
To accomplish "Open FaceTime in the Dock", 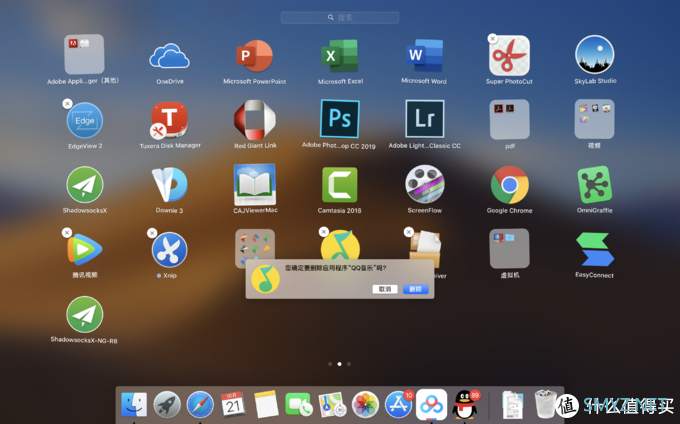I will [x=299, y=404].
